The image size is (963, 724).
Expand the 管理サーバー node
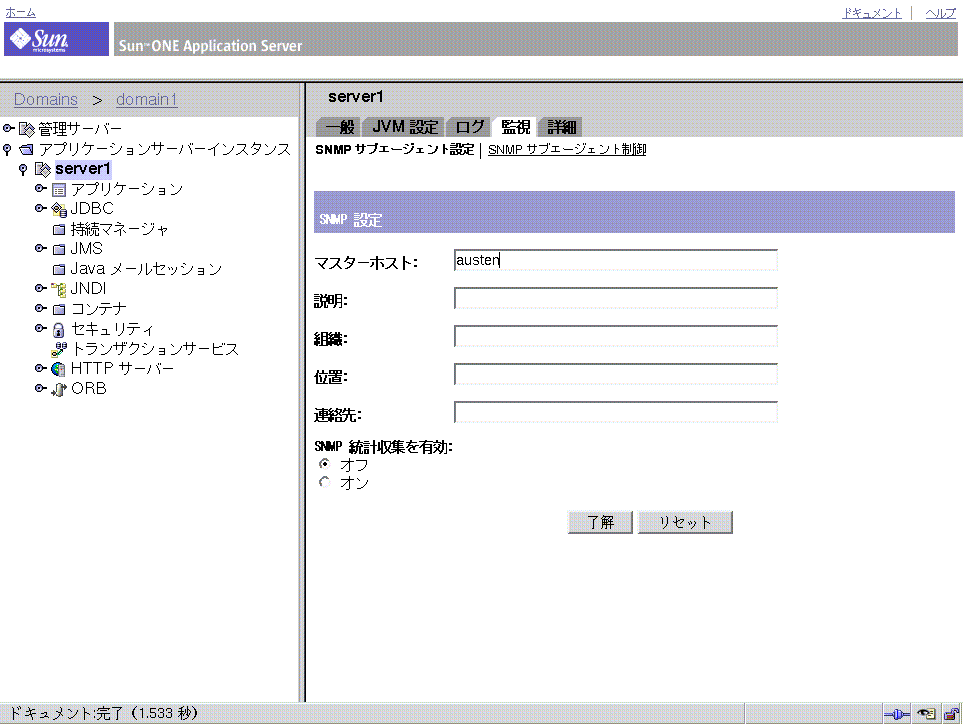pyautogui.click(x=9, y=128)
